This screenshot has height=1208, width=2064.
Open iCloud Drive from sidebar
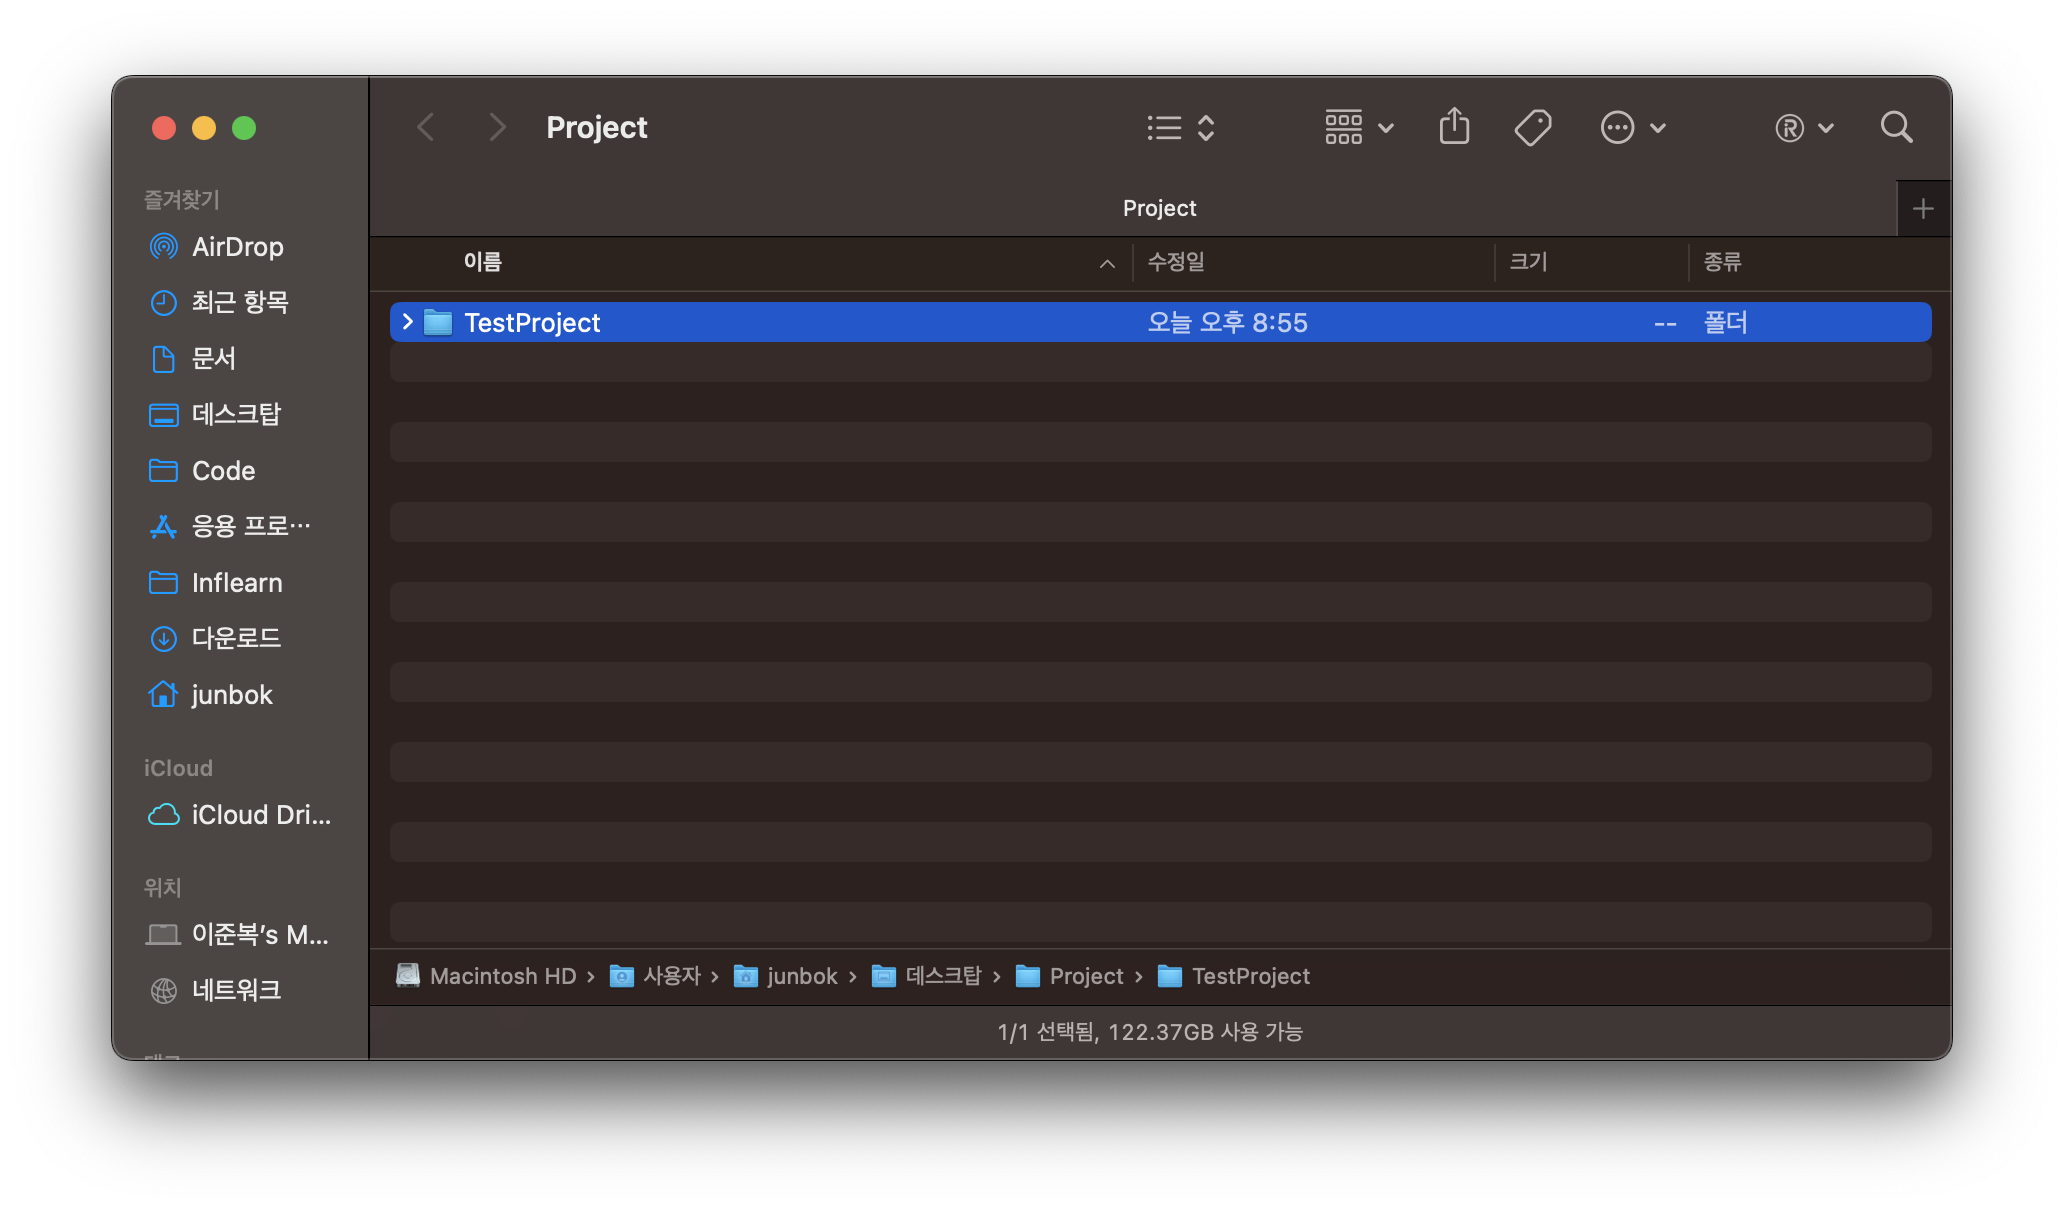pos(260,814)
